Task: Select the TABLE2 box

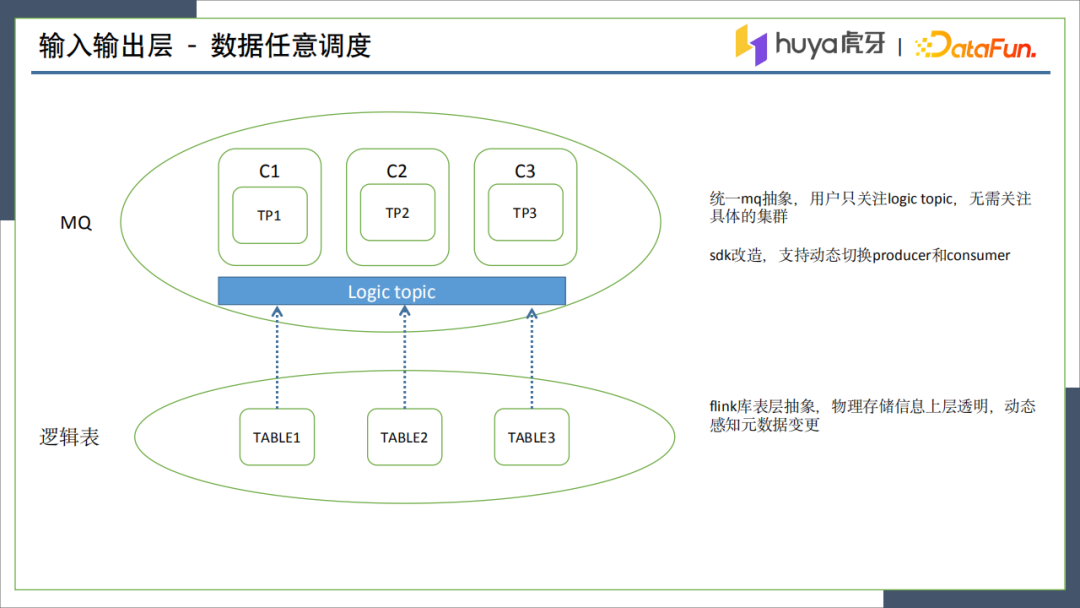Action: tap(404, 437)
